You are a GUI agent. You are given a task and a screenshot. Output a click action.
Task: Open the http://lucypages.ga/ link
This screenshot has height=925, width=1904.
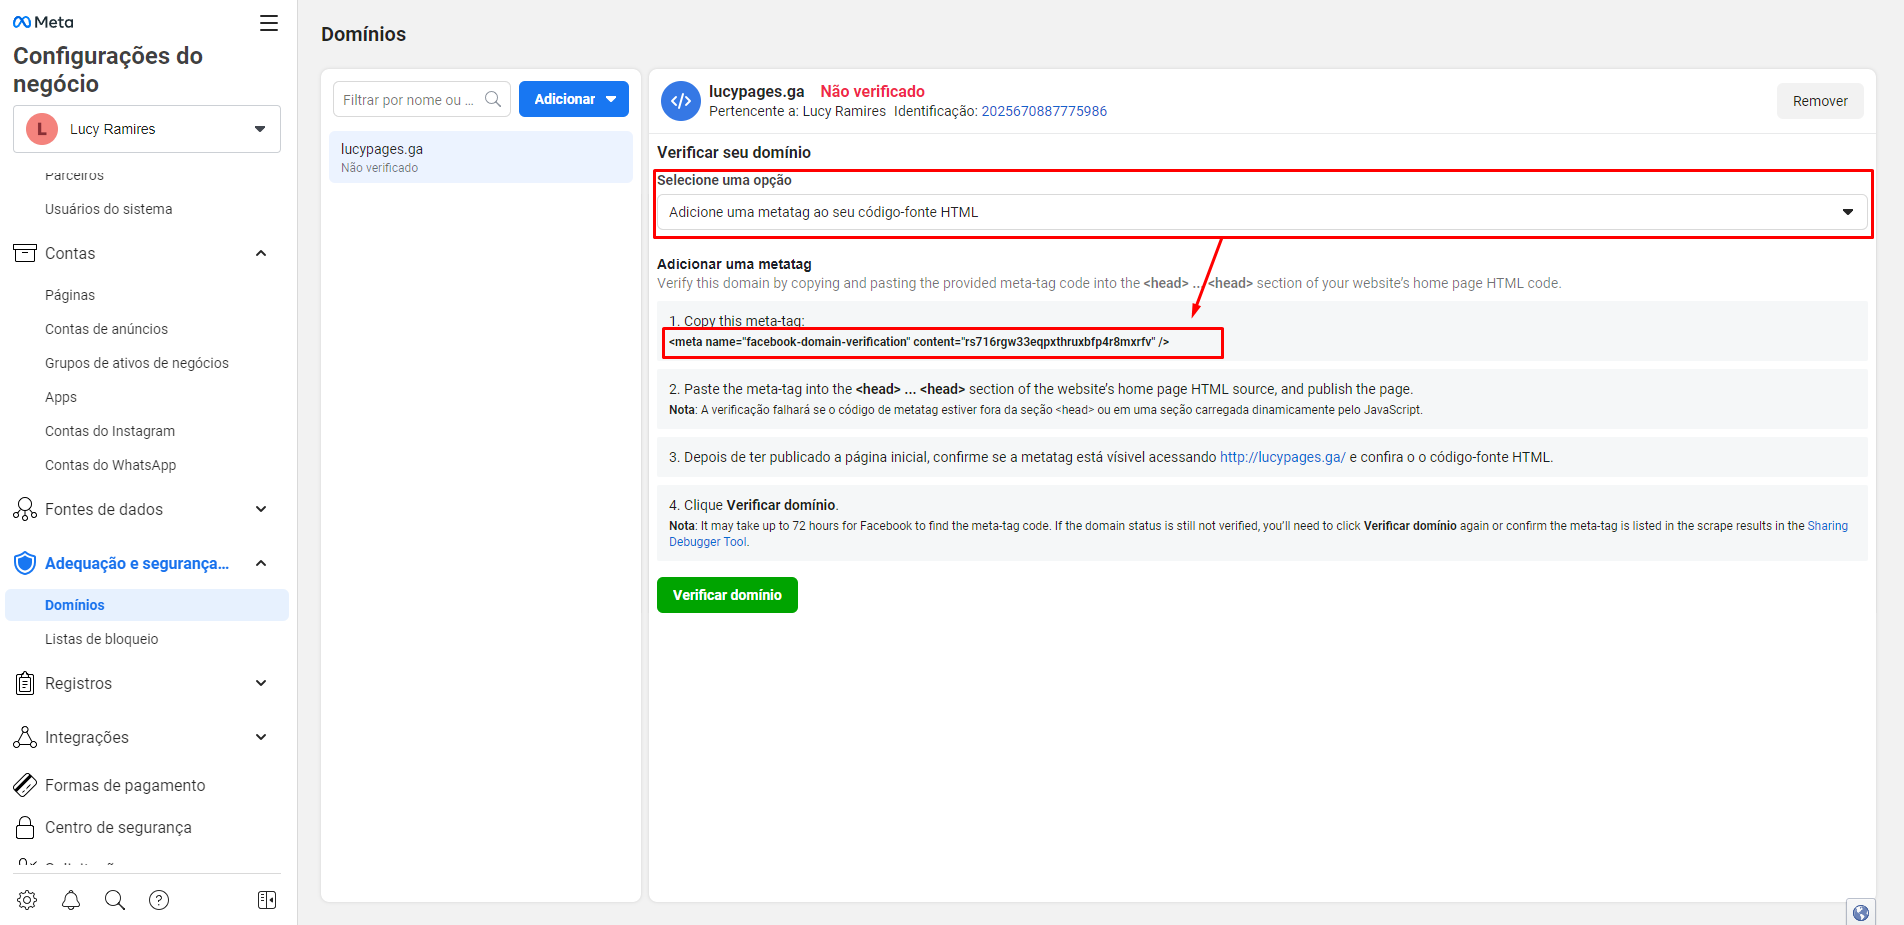tap(1282, 457)
